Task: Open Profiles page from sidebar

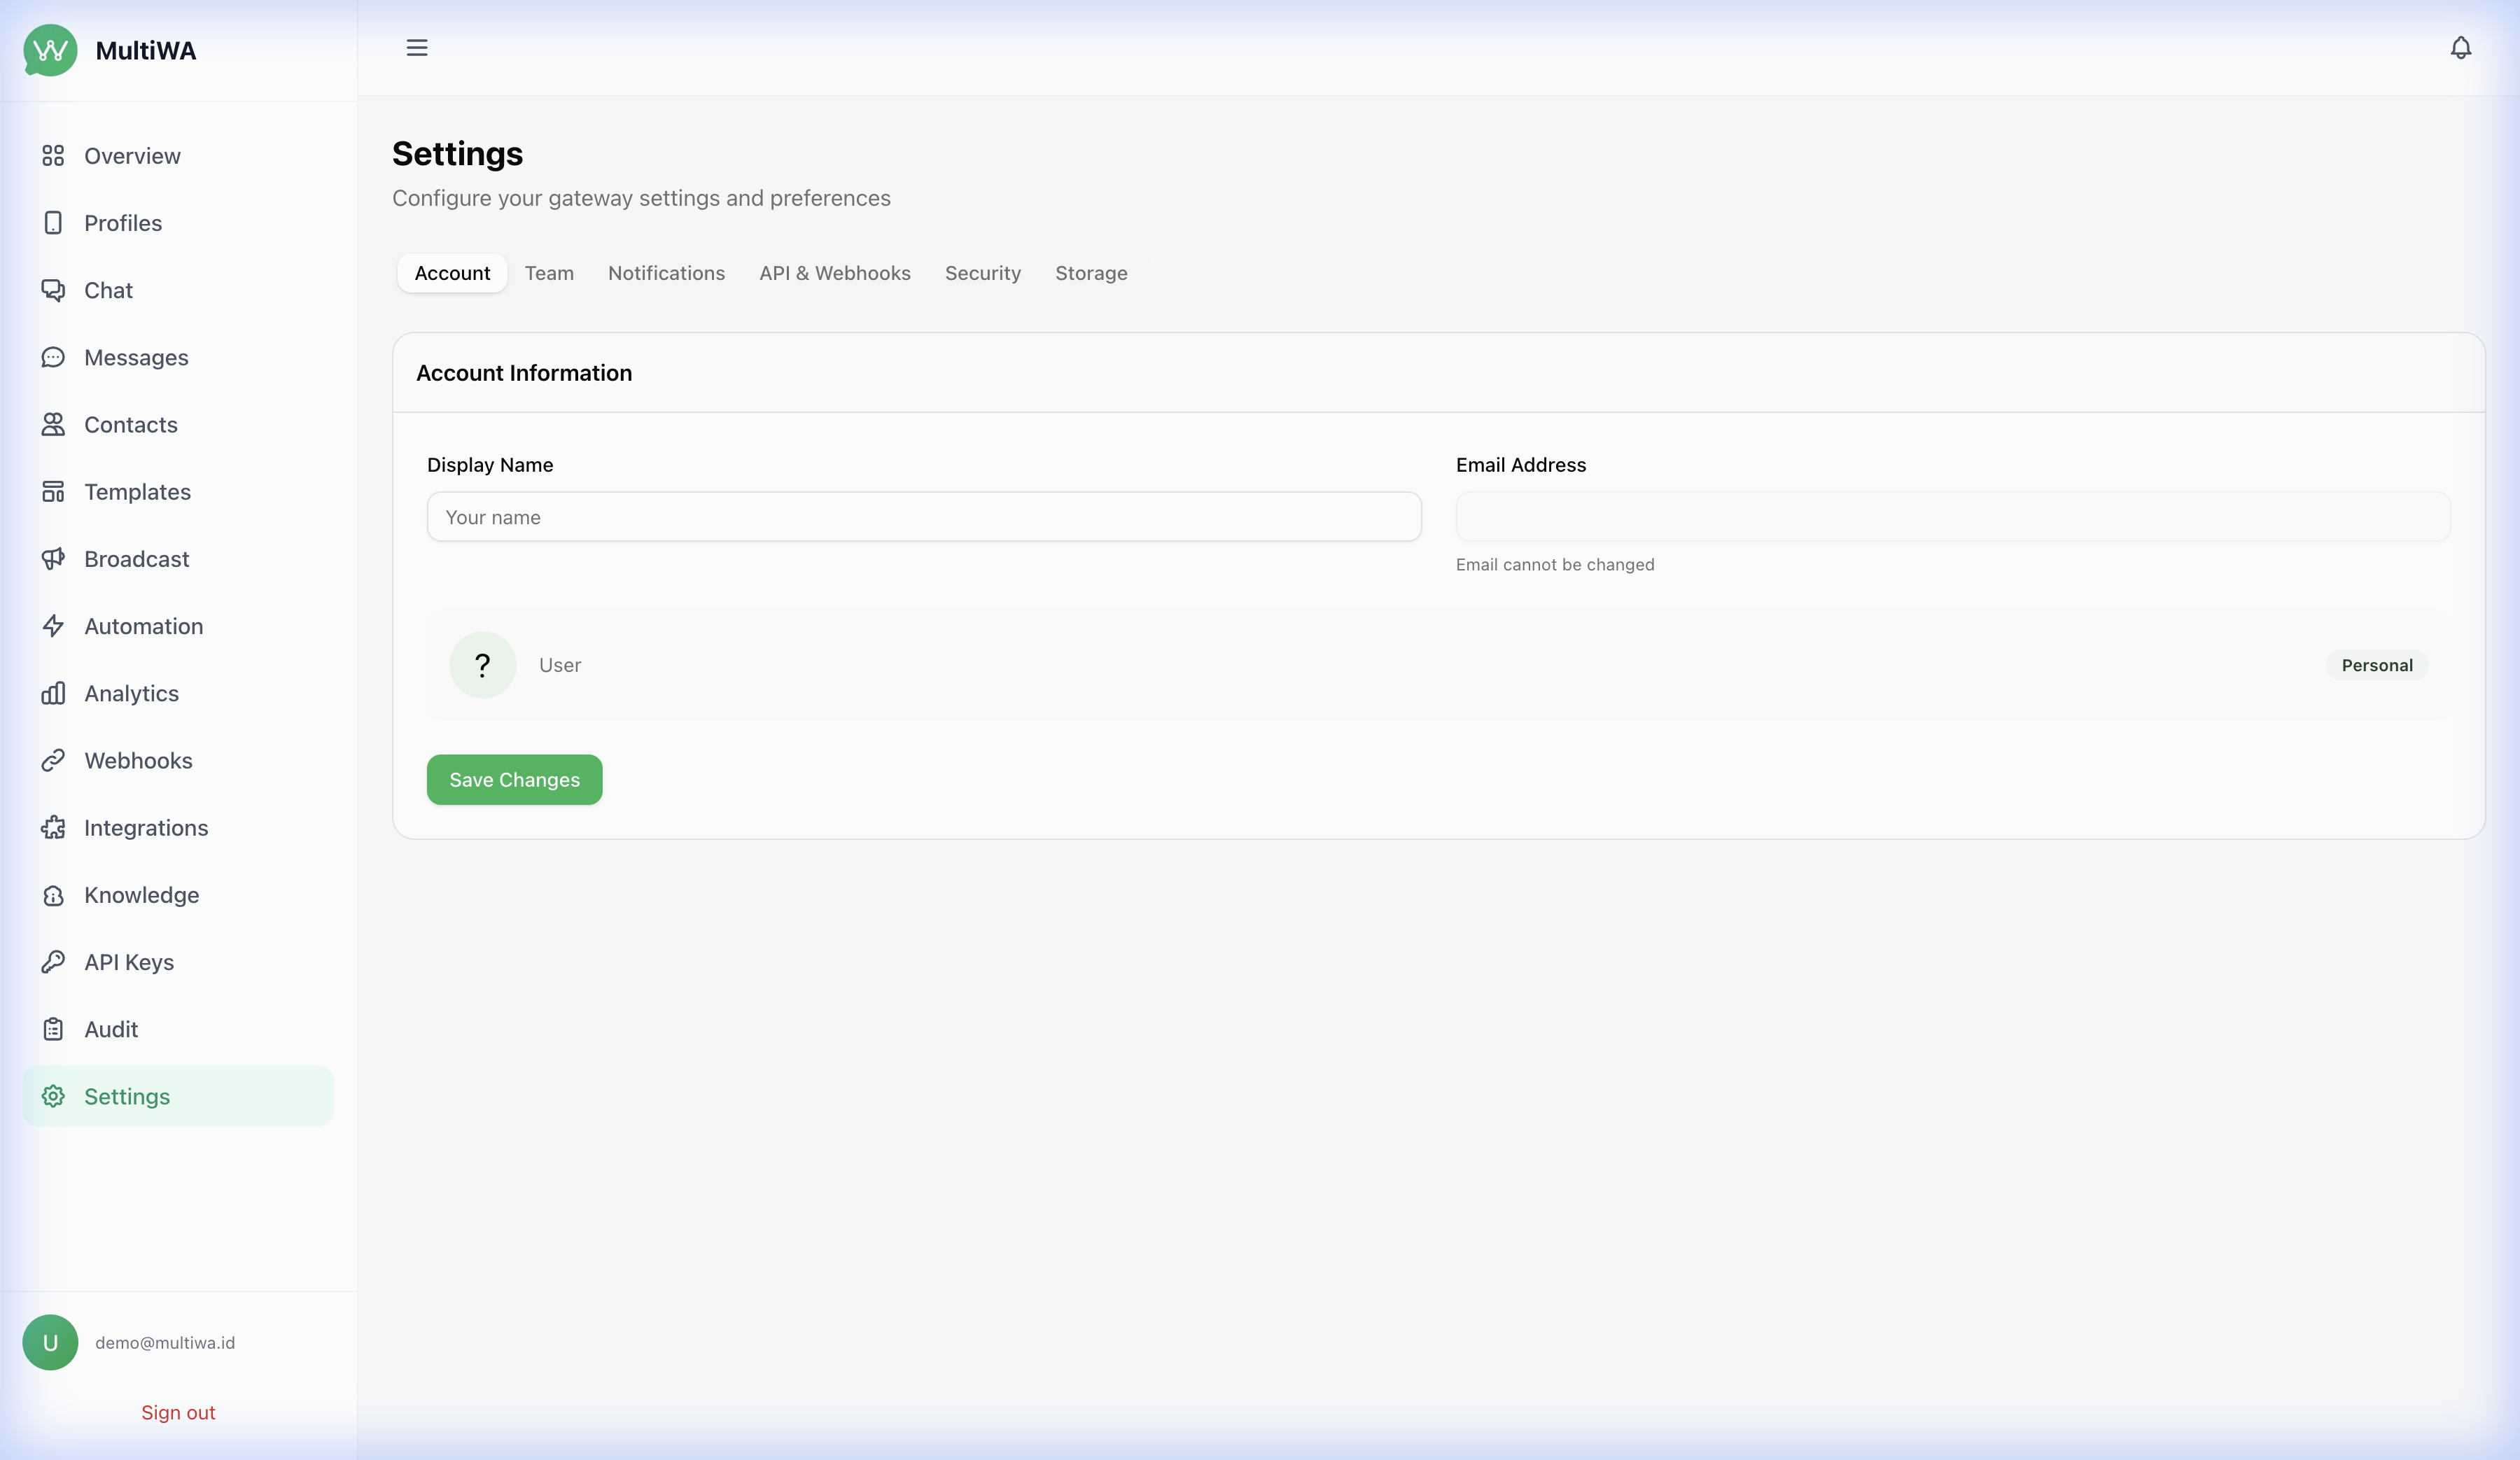Action: point(123,223)
